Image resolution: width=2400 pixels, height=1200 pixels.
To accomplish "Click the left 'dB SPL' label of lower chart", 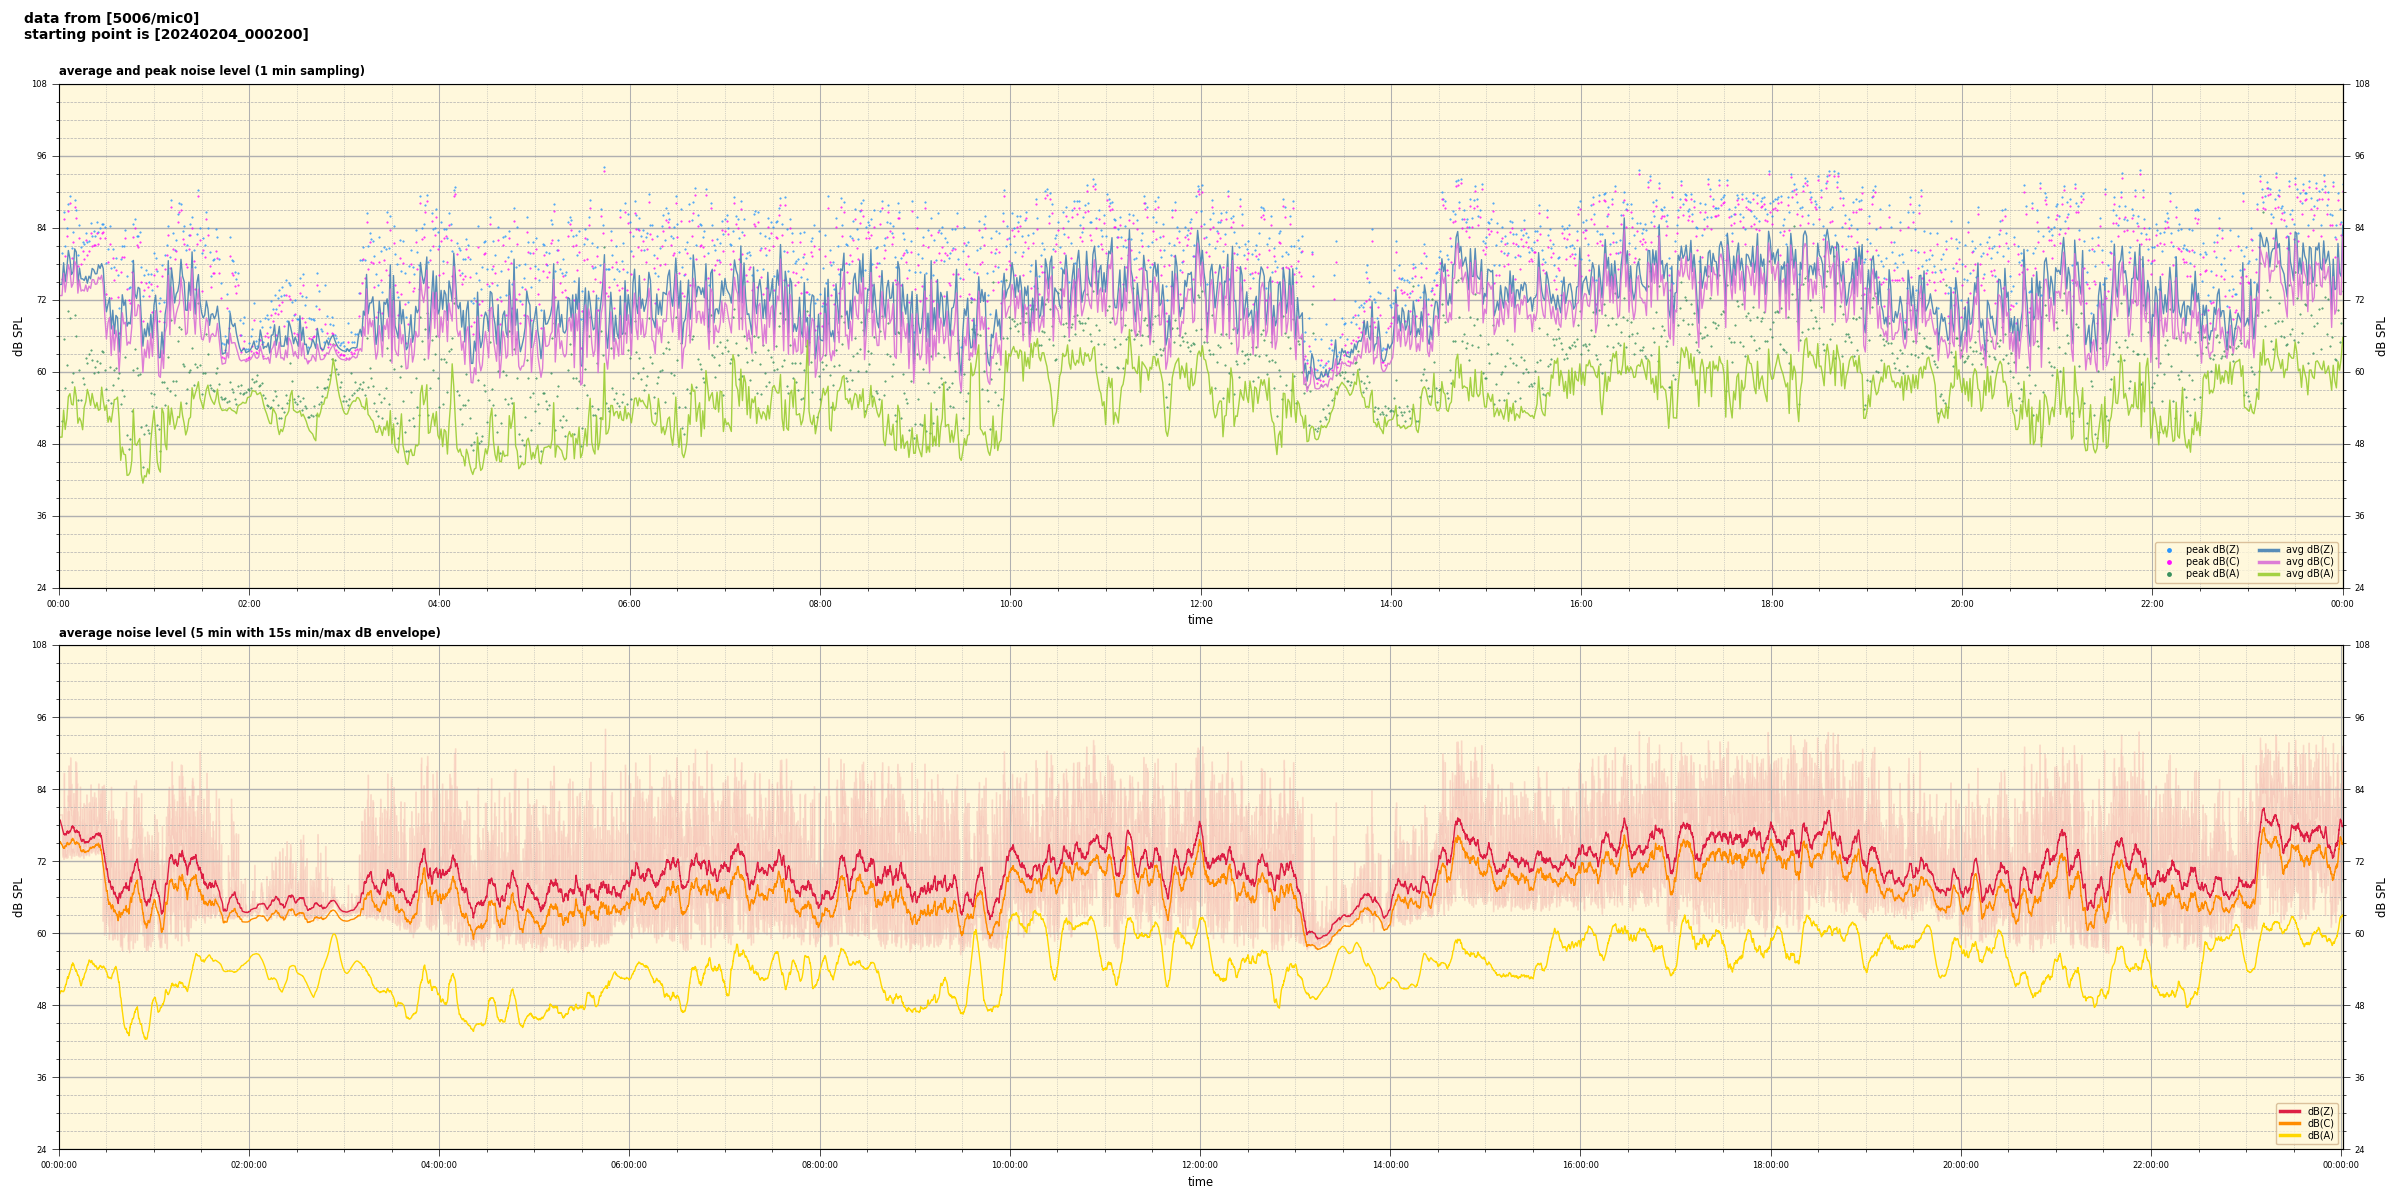I will point(18,897).
